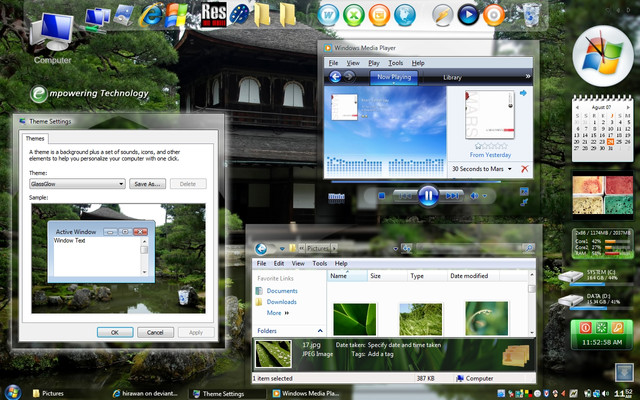The image size is (640, 400).
Task: Open the recent pages dropdown in explorer
Action: pyautogui.click(x=282, y=248)
